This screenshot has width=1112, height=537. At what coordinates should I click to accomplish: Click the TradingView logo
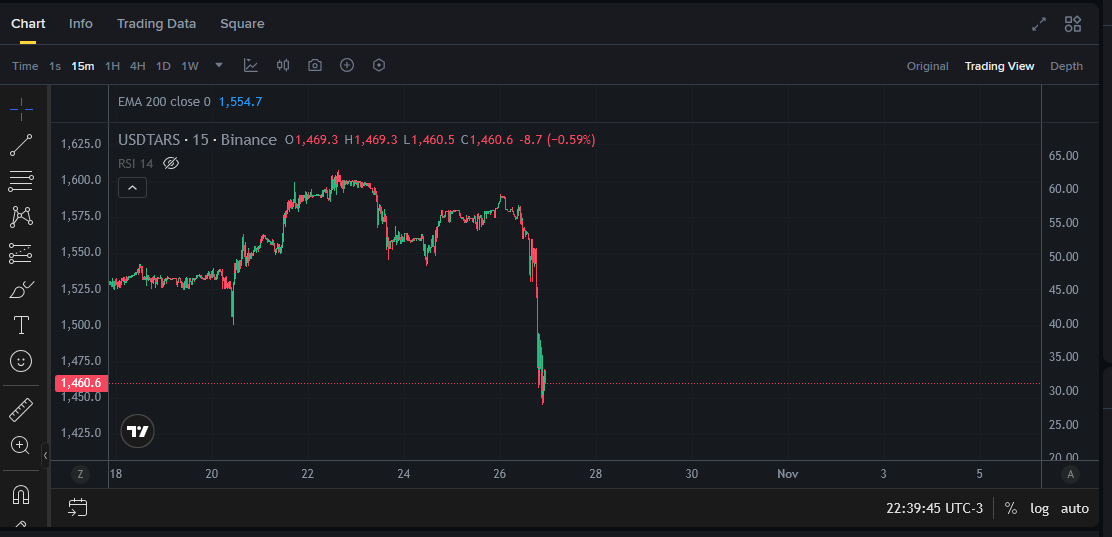coord(138,431)
